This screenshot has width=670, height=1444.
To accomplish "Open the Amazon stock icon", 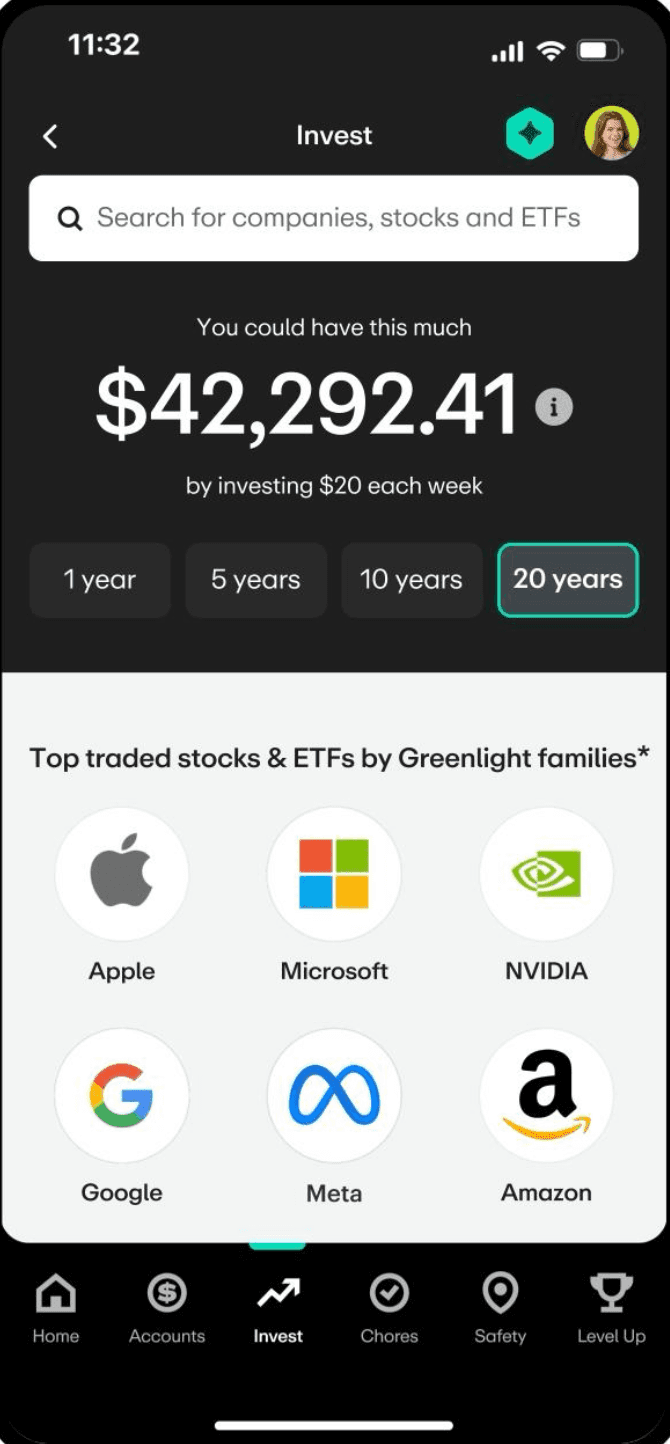I will click(546, 1095).
